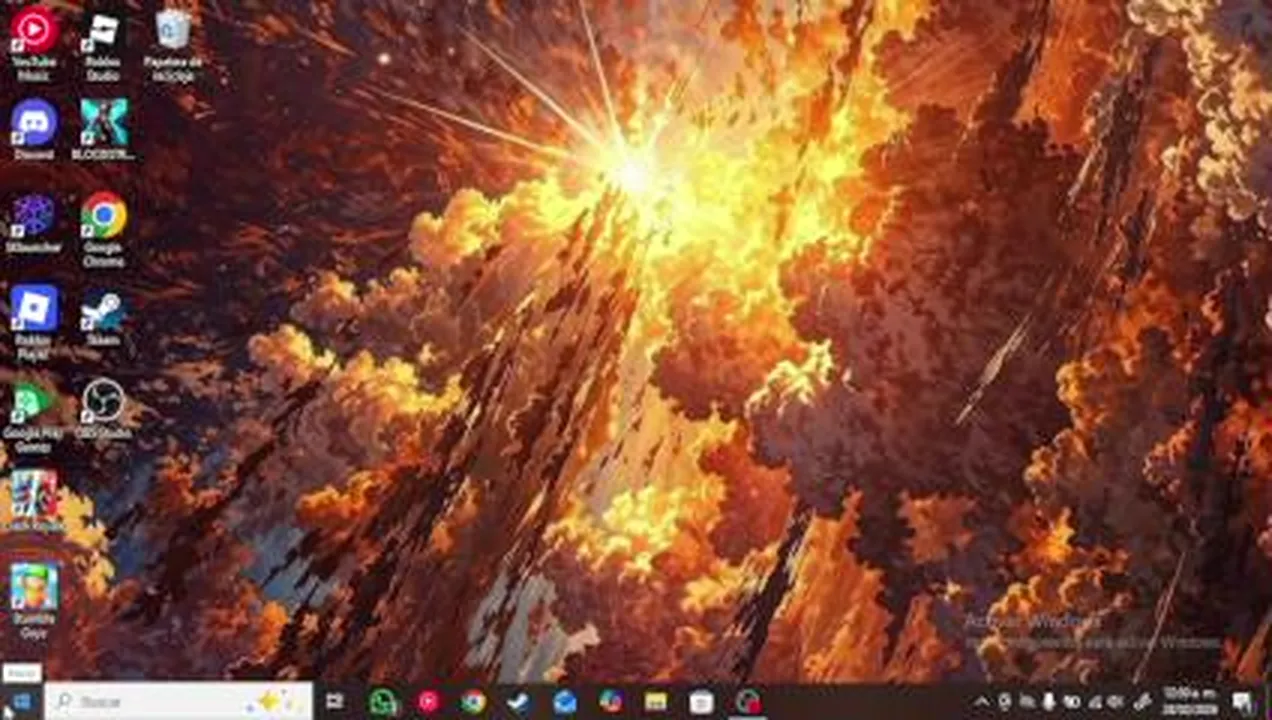Select the Steam desktop shortcut

[103, 318]
